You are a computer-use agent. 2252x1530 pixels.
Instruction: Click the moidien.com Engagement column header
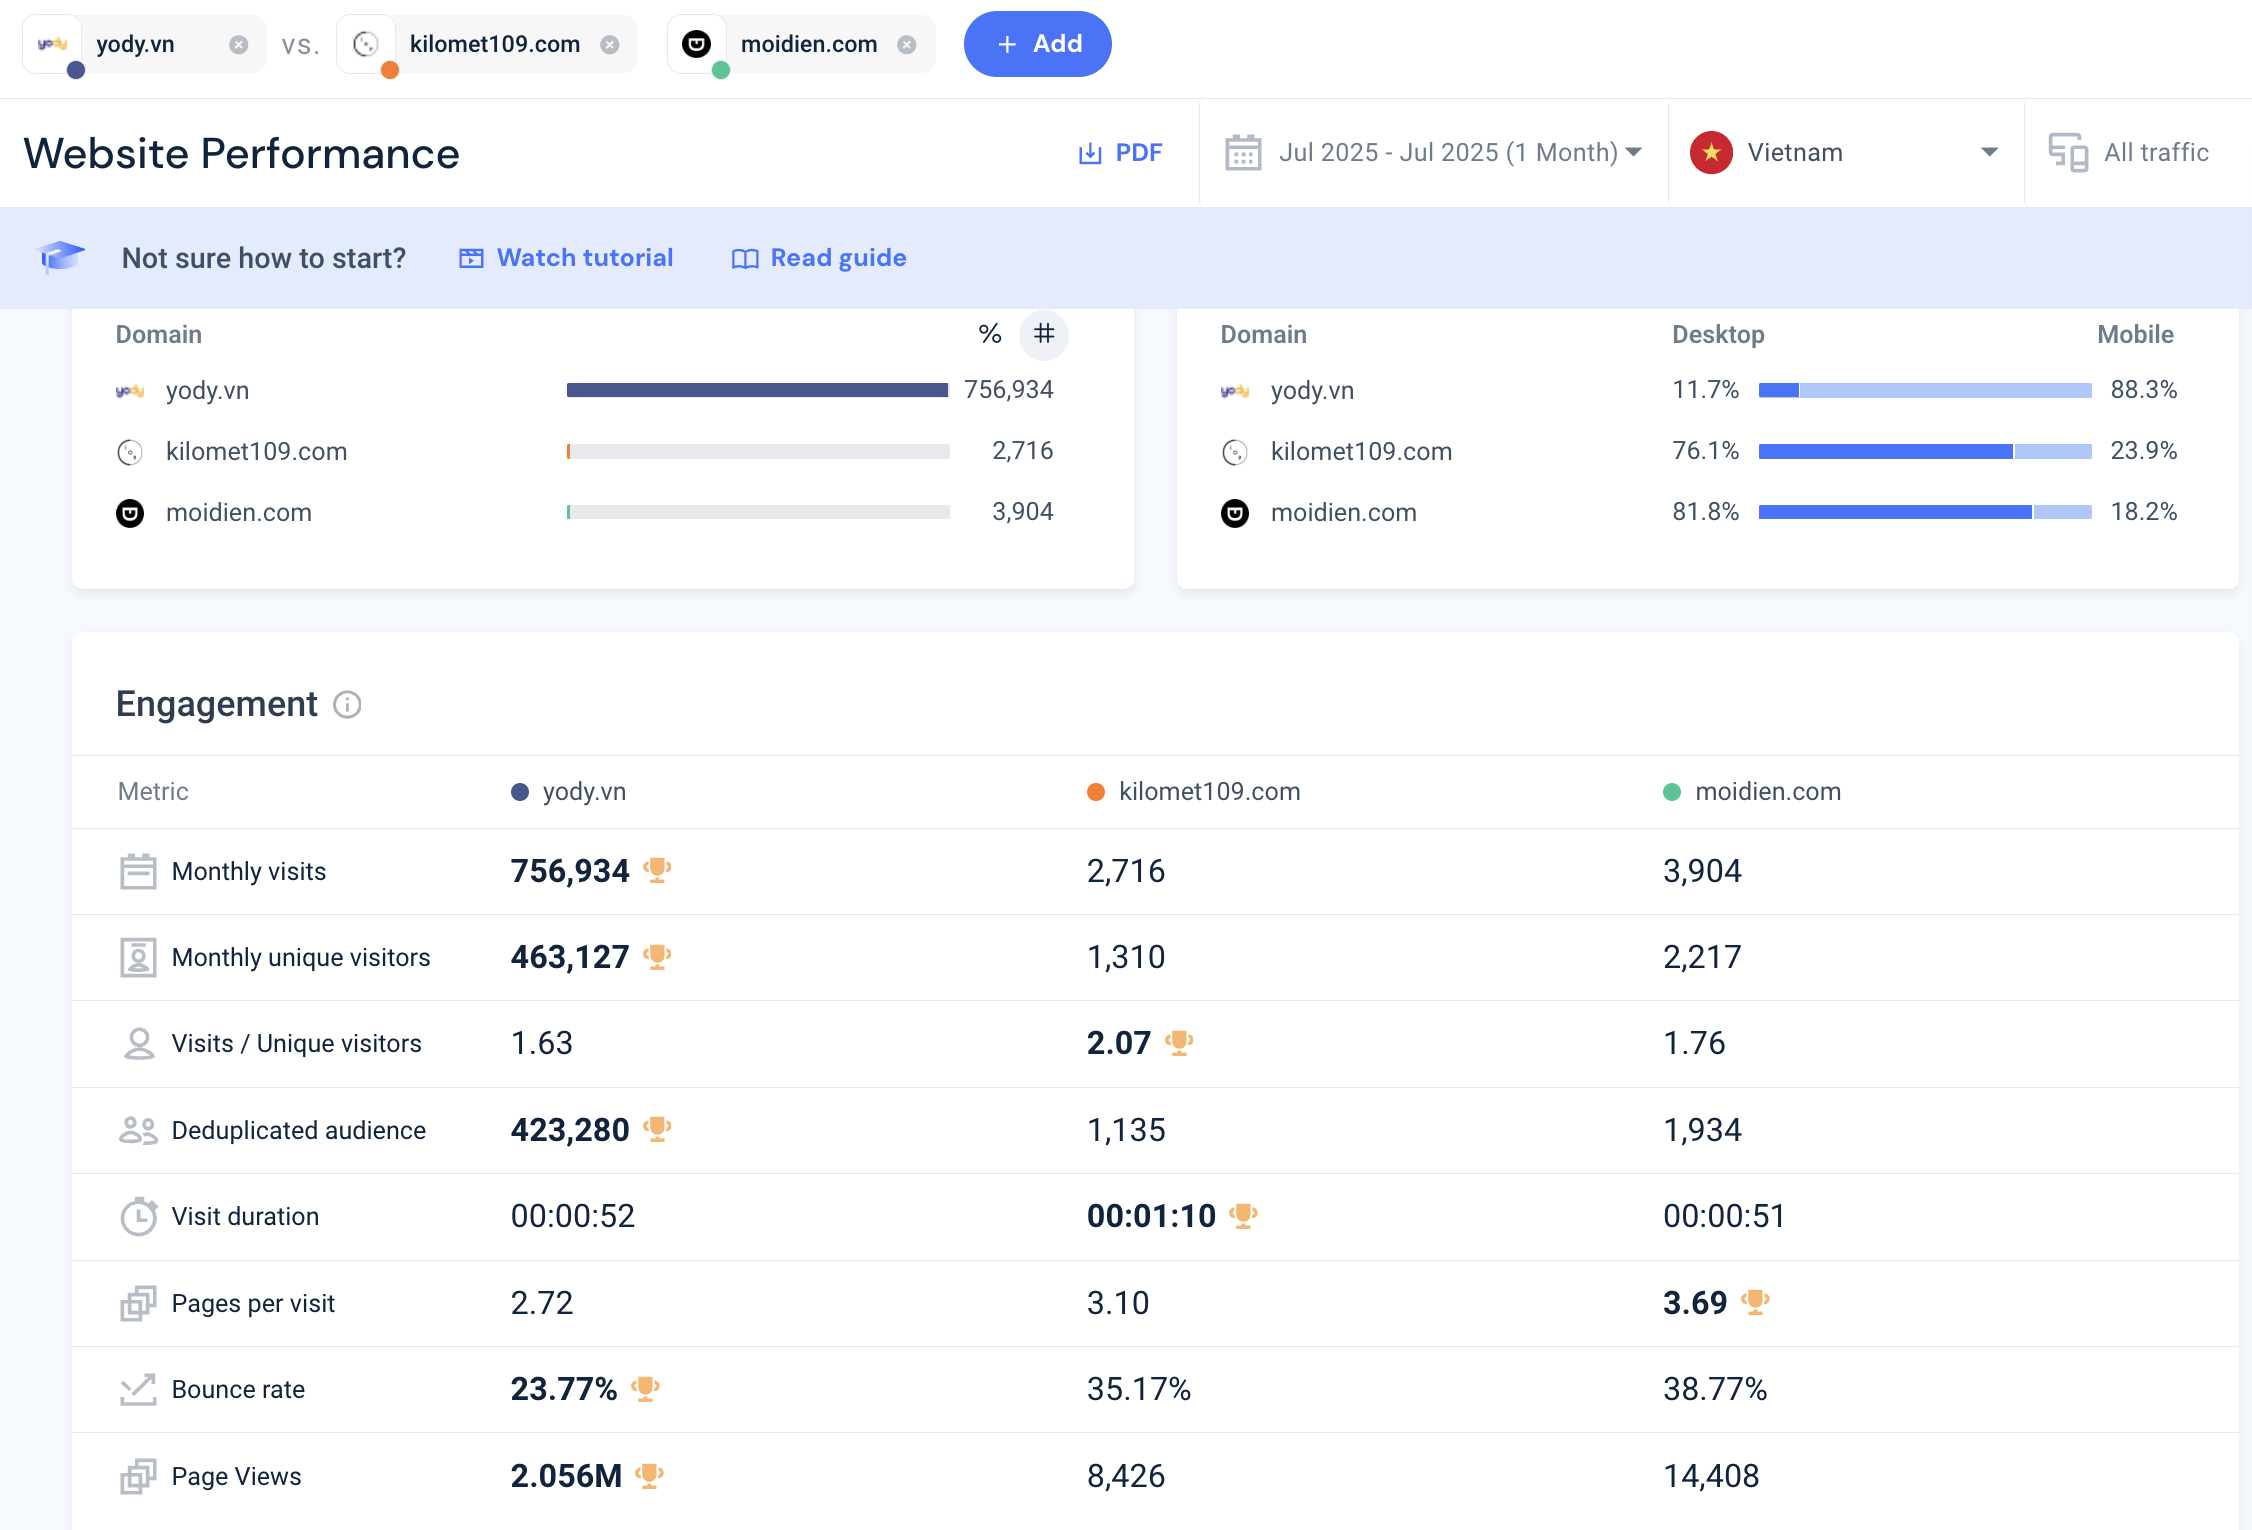click(1752, 791)
